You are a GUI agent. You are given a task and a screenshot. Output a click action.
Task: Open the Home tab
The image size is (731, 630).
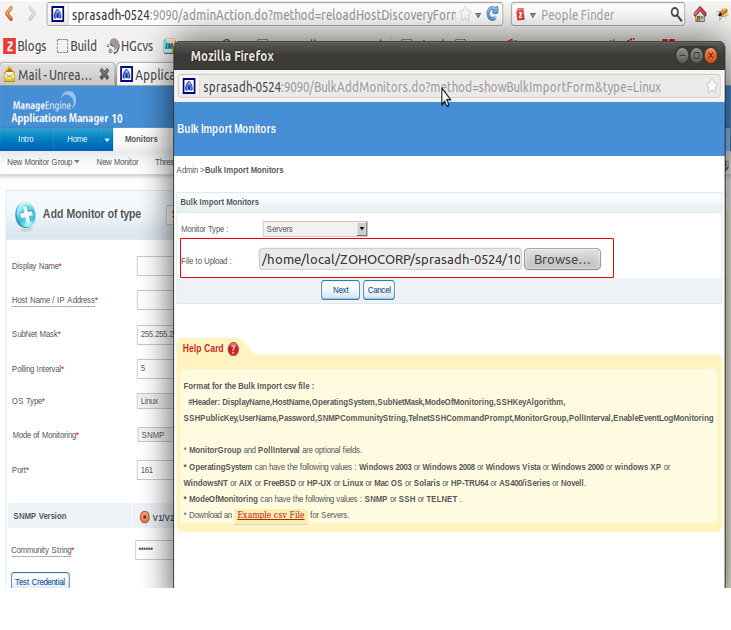point(77,139)
